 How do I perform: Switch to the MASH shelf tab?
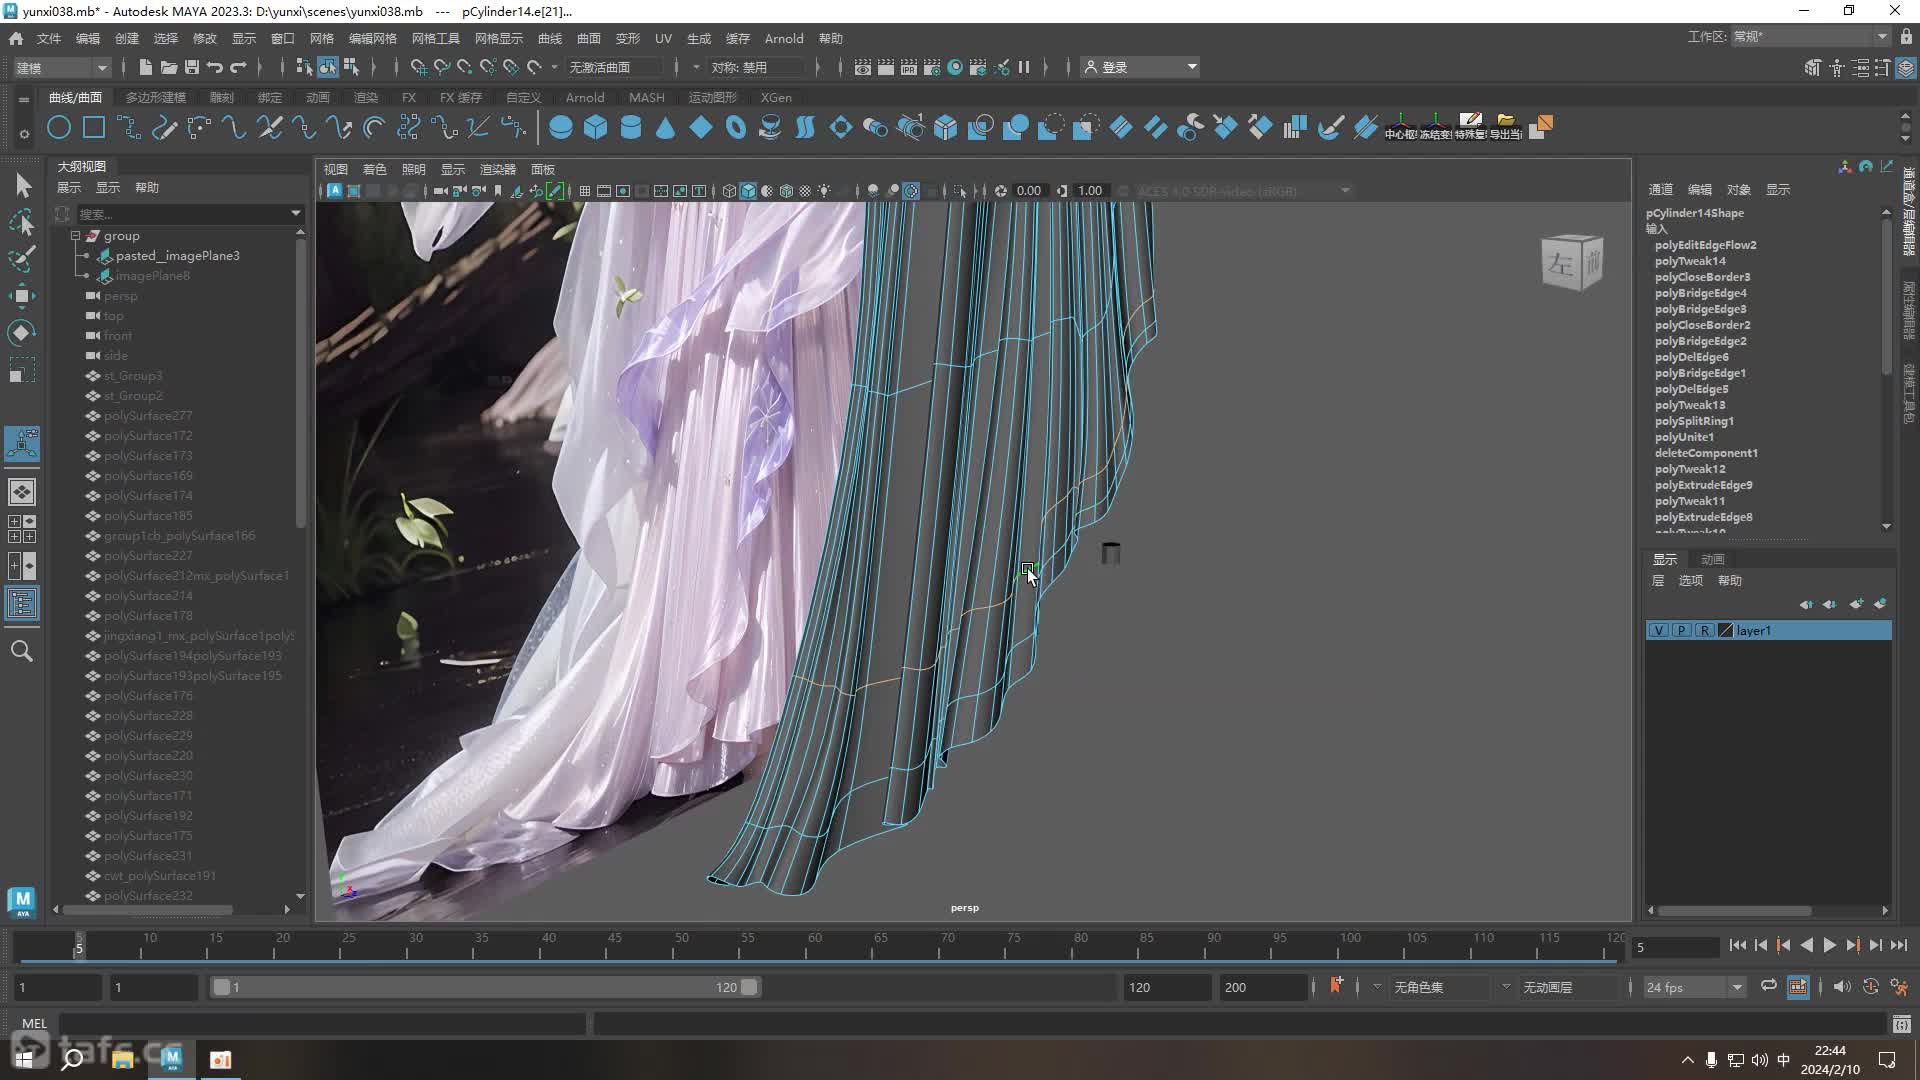(647, 97)
